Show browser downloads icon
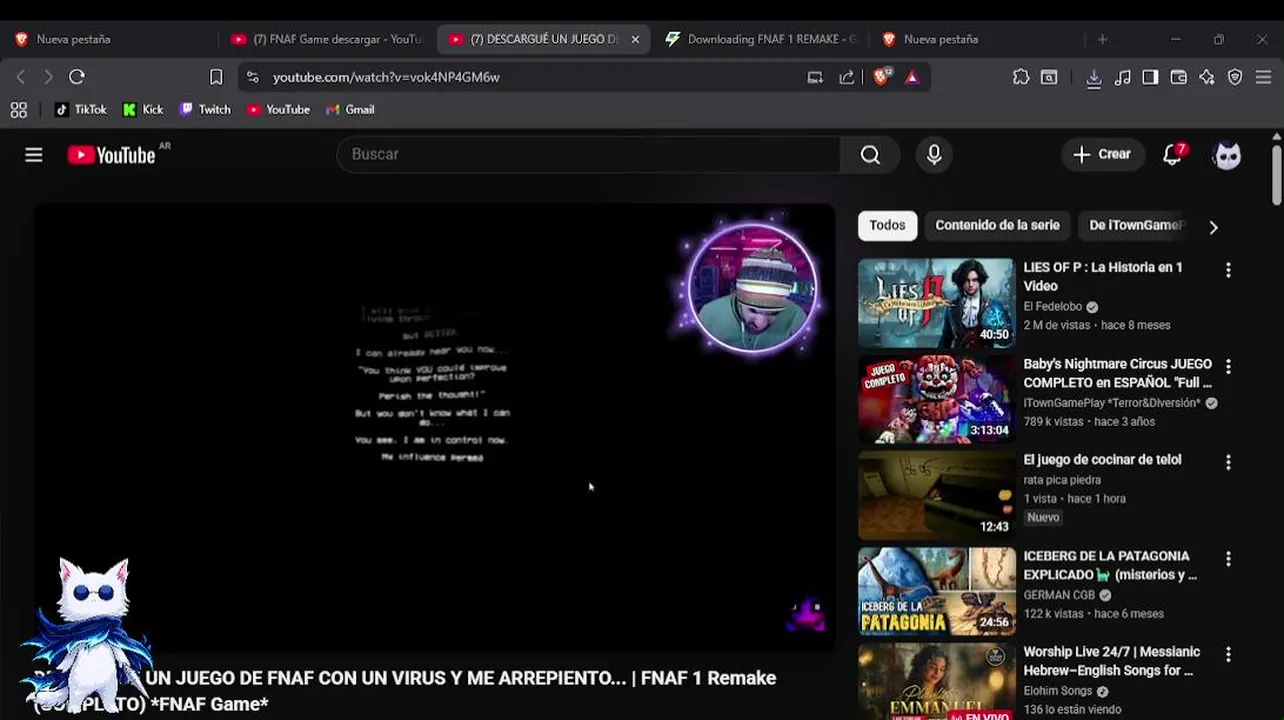The width and height of the screenshot is (1284, 720). point(1094,77)
